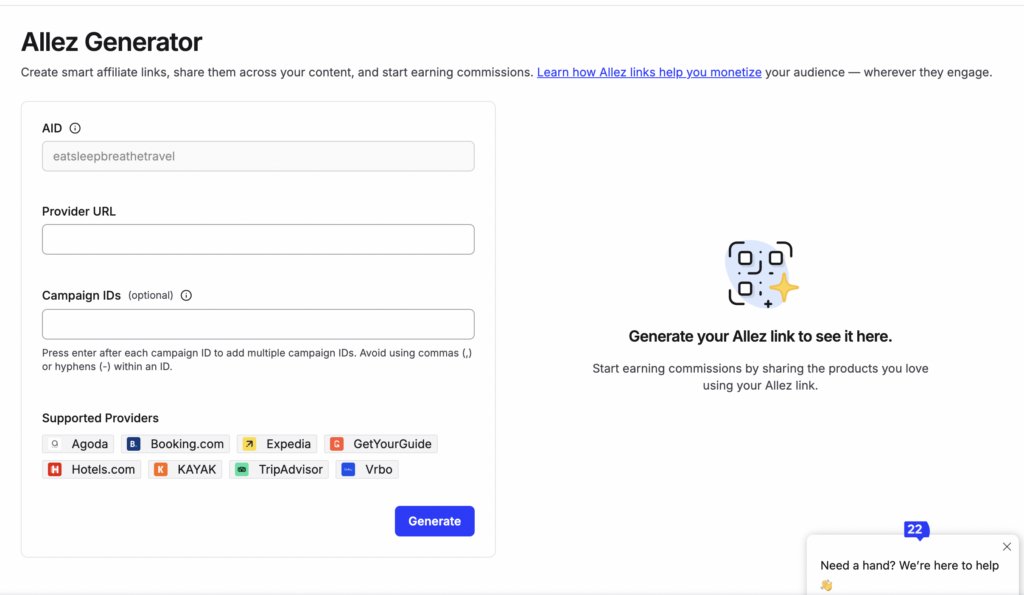Click the Booking.com logo icon
Image resolution: width=1024 pixels, height=595 pixels.
click(x=133, y=444)
